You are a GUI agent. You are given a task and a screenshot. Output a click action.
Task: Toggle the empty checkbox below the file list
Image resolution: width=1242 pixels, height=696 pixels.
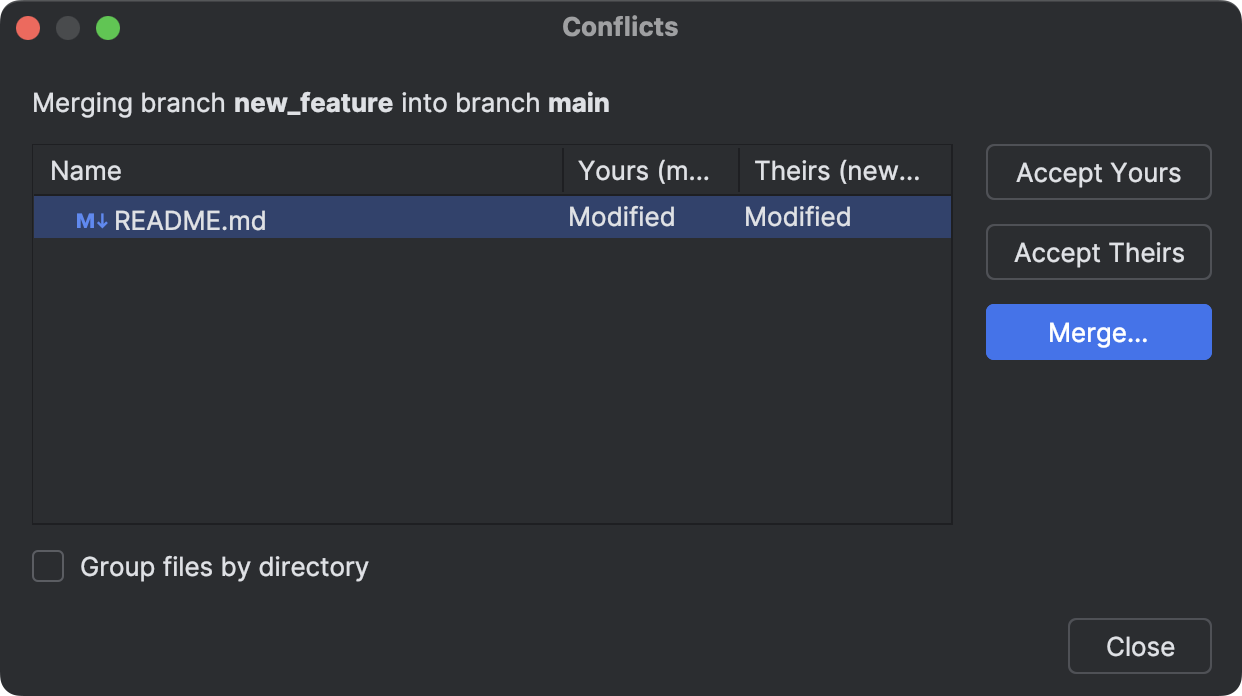click(47, 566)
